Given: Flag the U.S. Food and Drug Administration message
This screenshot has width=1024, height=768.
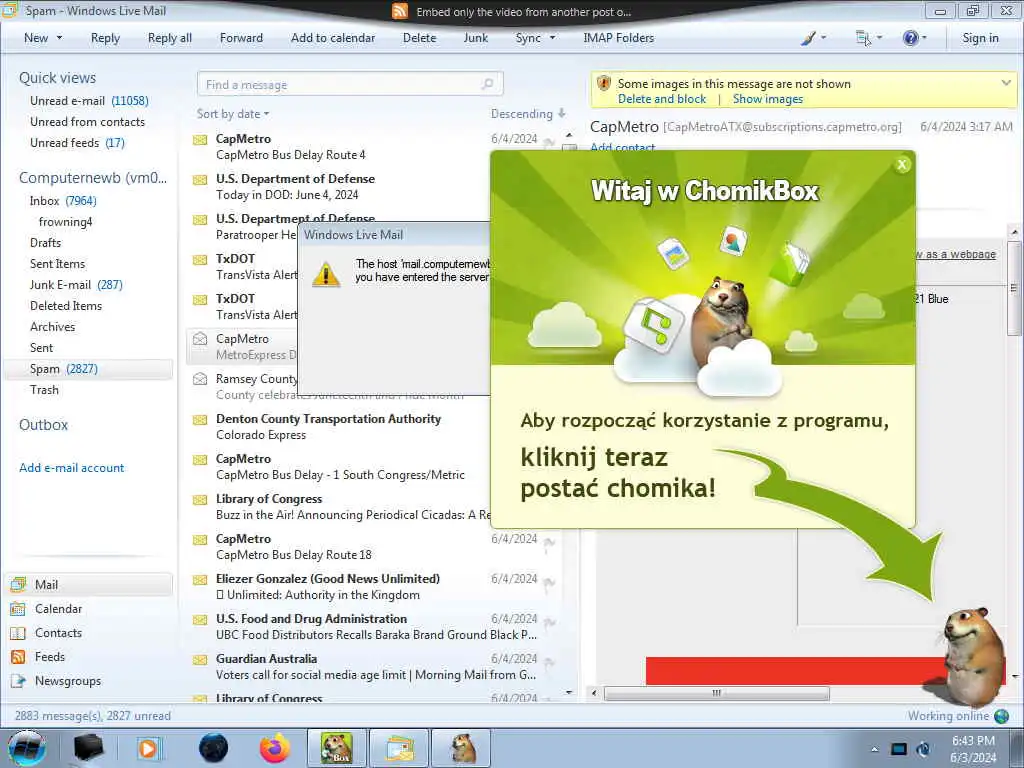Looking at the screenshot, I should click(549, 622).
